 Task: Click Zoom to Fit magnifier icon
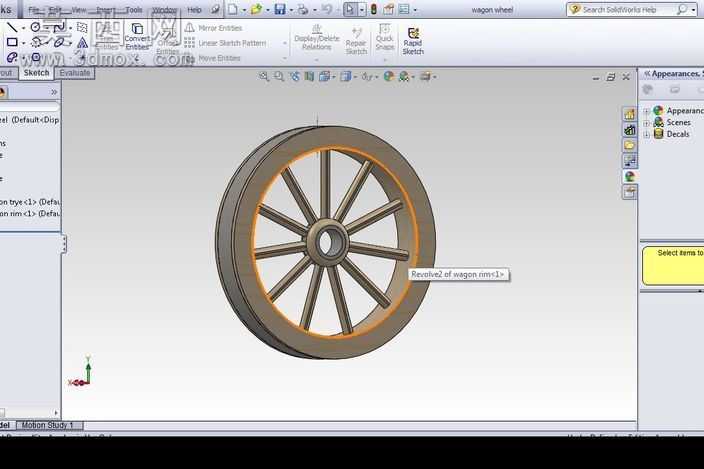pyautogui.click(x=264, y=77)
